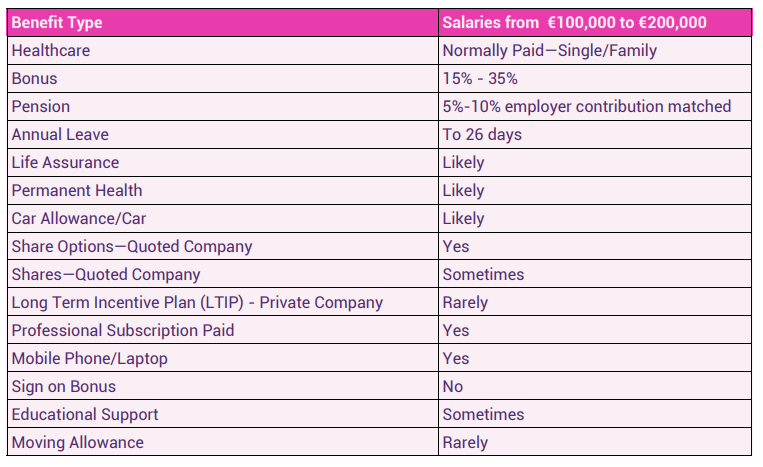Click the Benefit Type header cell
This screenshot has width=763, height=467.
[223, 22]
